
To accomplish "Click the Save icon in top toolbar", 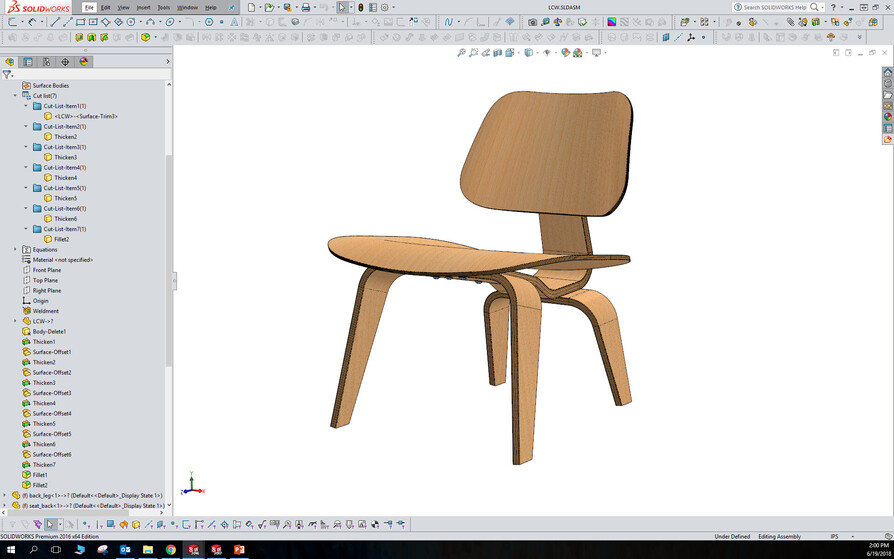I will [x=287, y=7].
